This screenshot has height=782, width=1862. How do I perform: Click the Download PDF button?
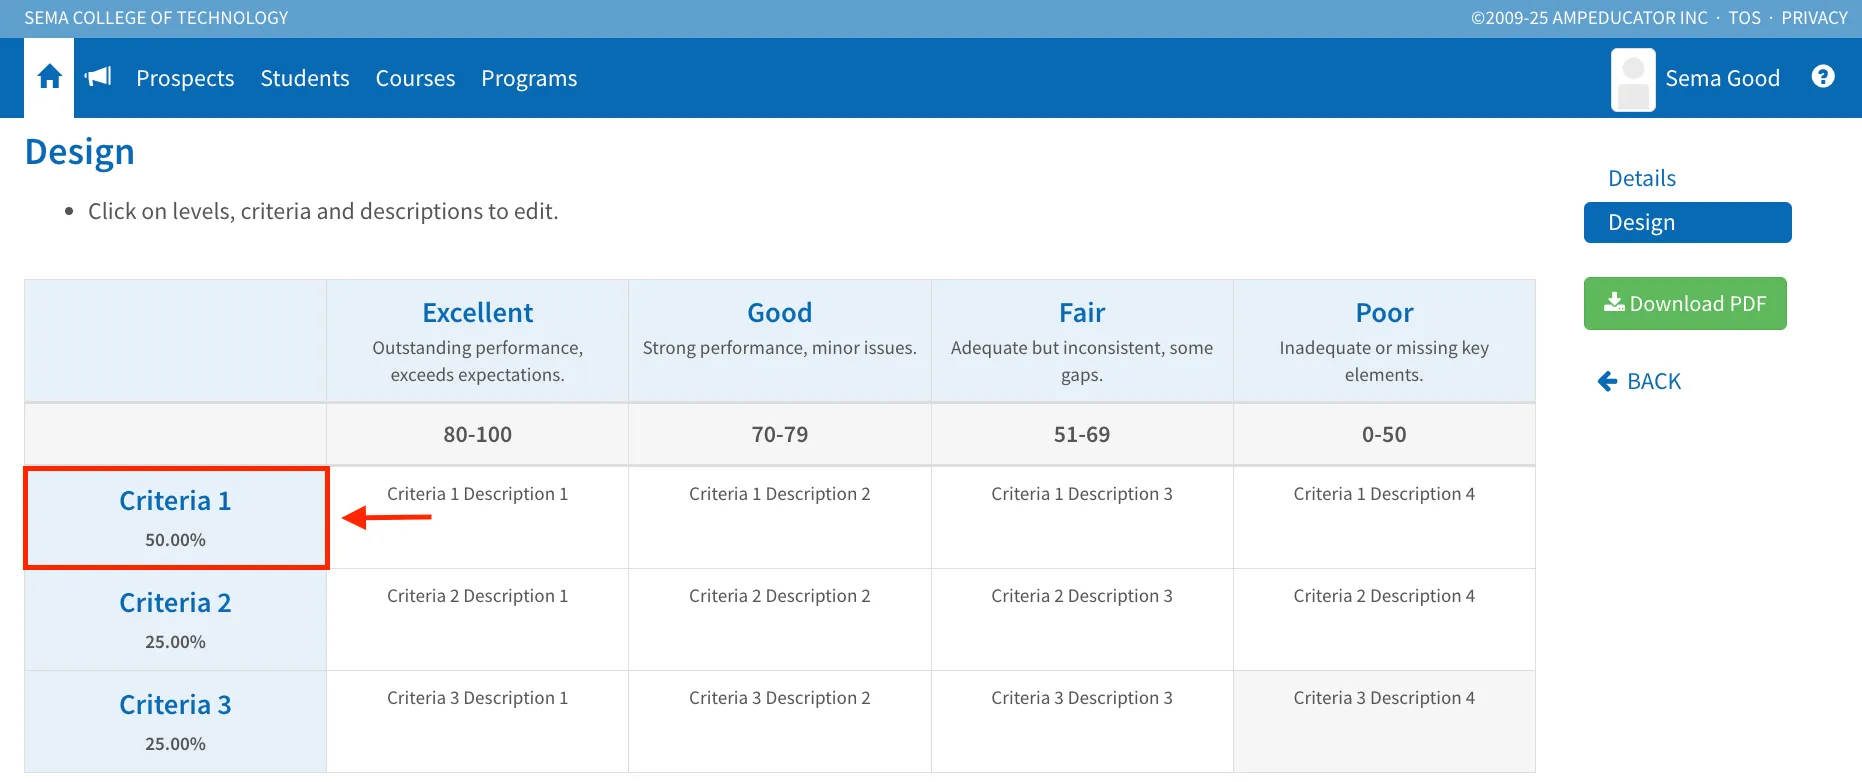[1684, 303]
